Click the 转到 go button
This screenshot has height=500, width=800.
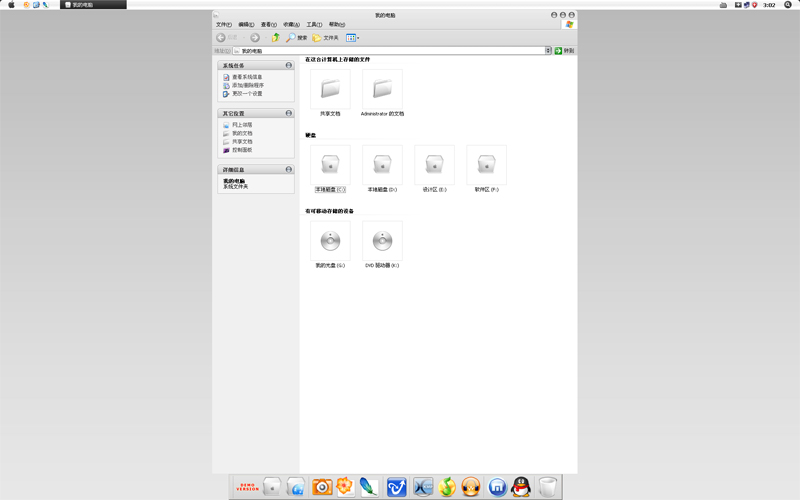565,50
